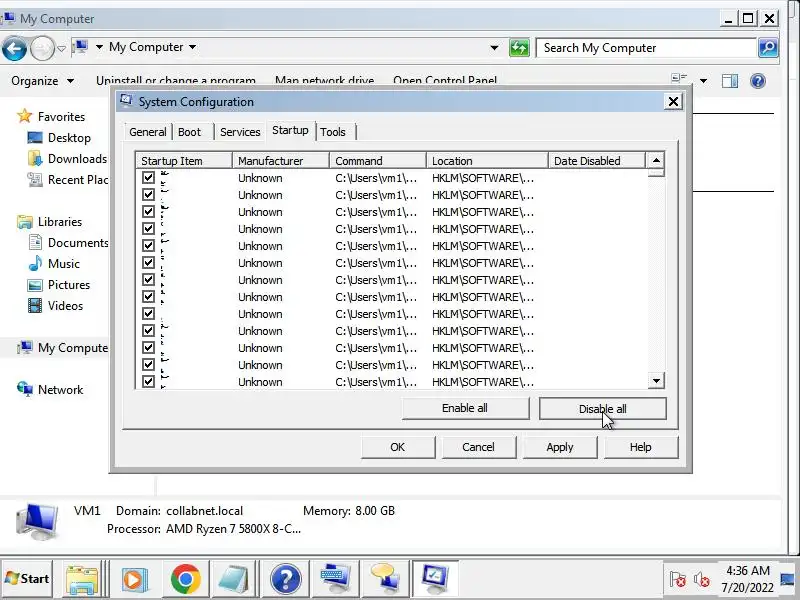Confirm with the OK button
This screenshot has height=600, width=800.
click(397, 447)
